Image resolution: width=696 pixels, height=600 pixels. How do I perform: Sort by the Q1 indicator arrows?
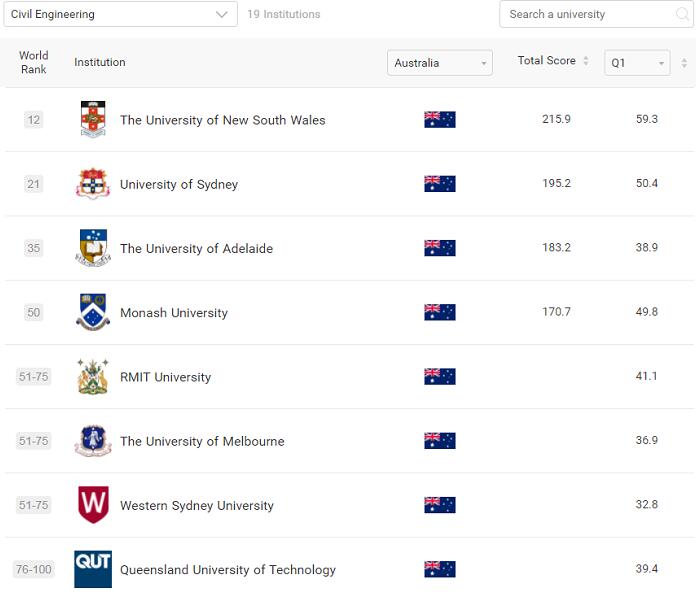click(684, 63)
